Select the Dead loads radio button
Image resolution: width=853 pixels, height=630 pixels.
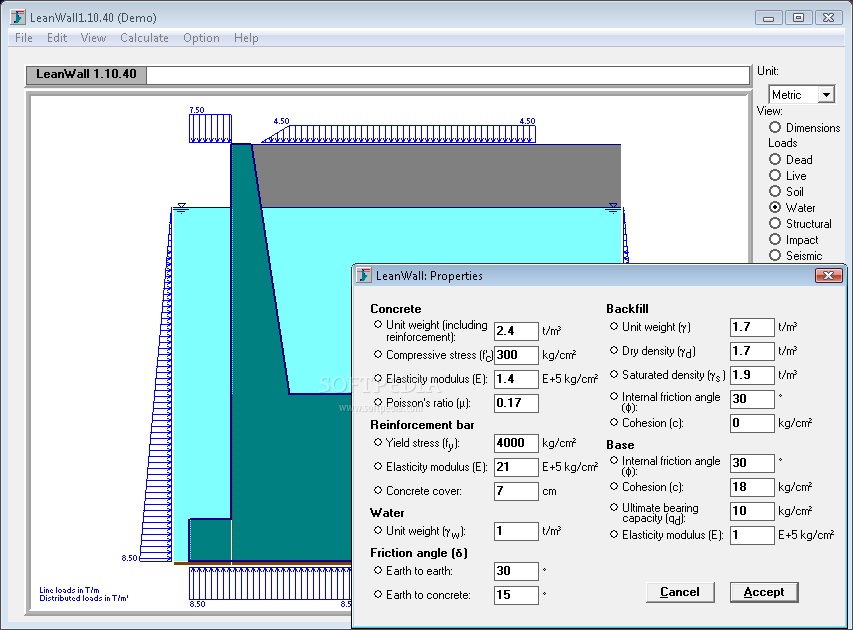[x=775, y=159]
